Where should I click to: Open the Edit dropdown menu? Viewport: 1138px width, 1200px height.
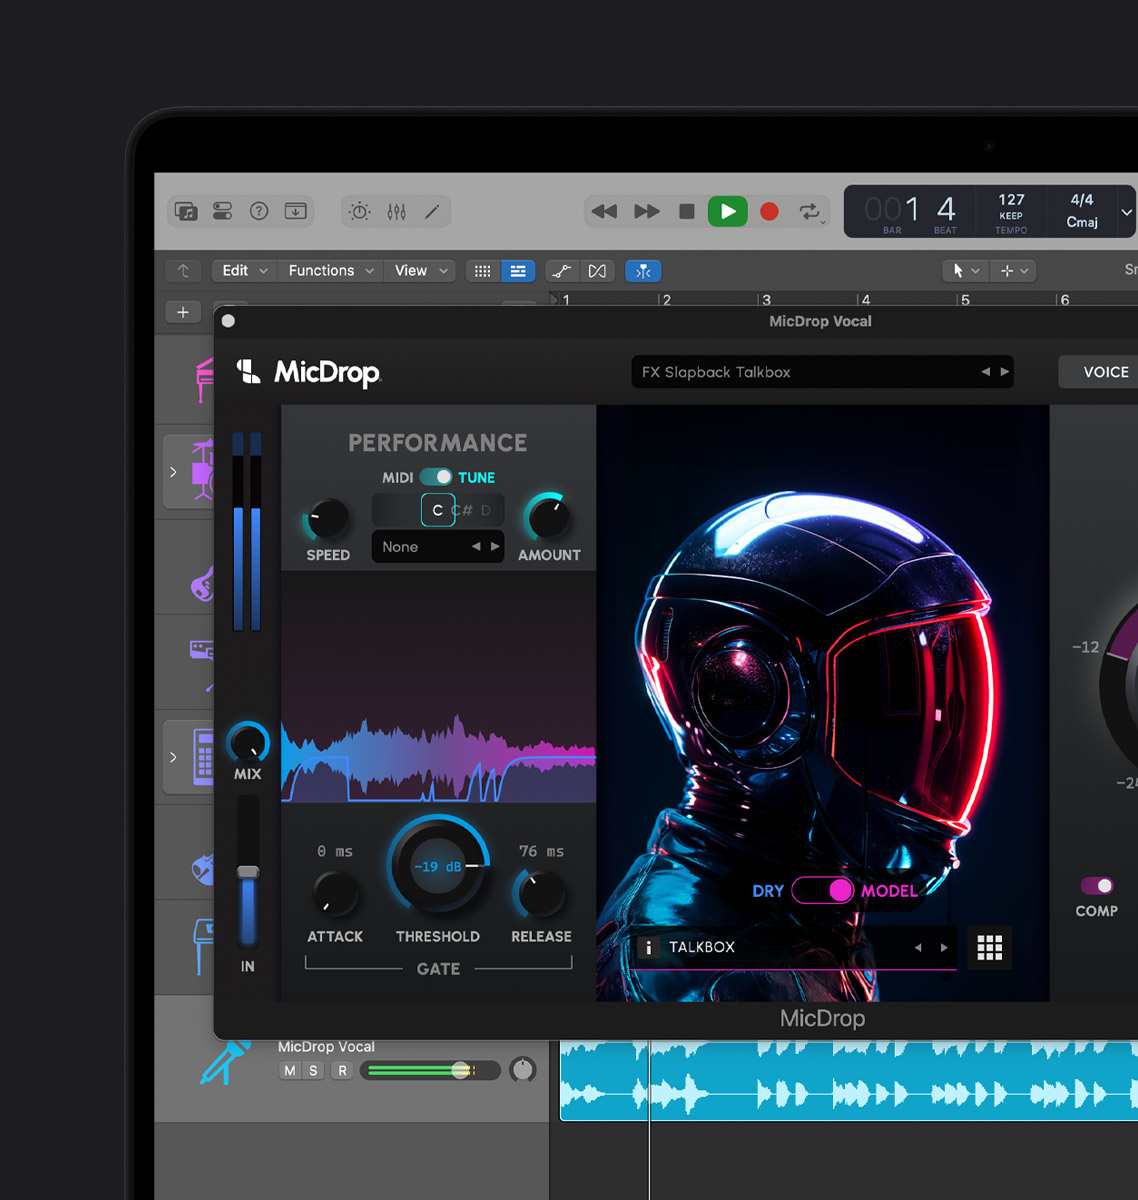click(244, 271)
